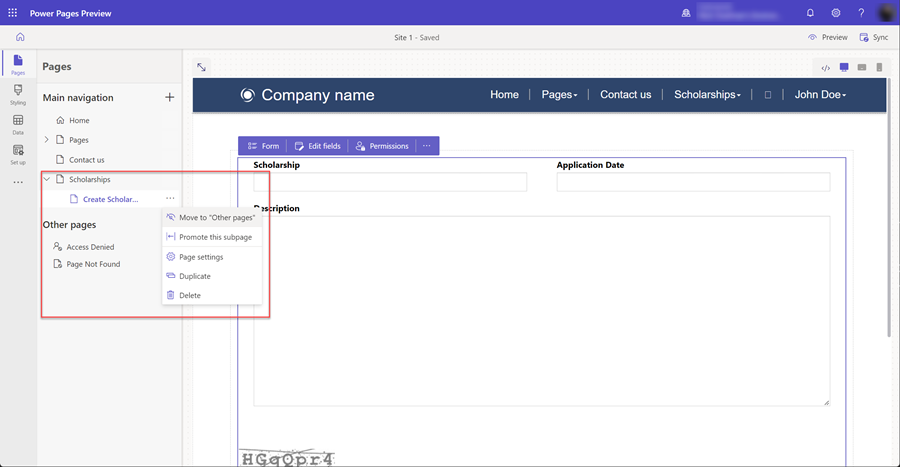Collapse the Scholarships tree node
Image resolution: width=900 pixels, height=467 pixels.
pyautogui.click(x=47, y=179)
